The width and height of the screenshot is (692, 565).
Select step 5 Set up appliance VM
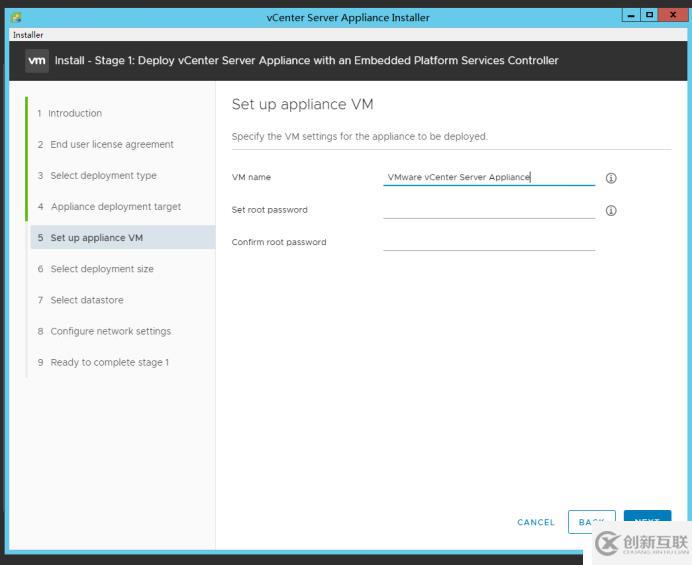pos(123,237)
